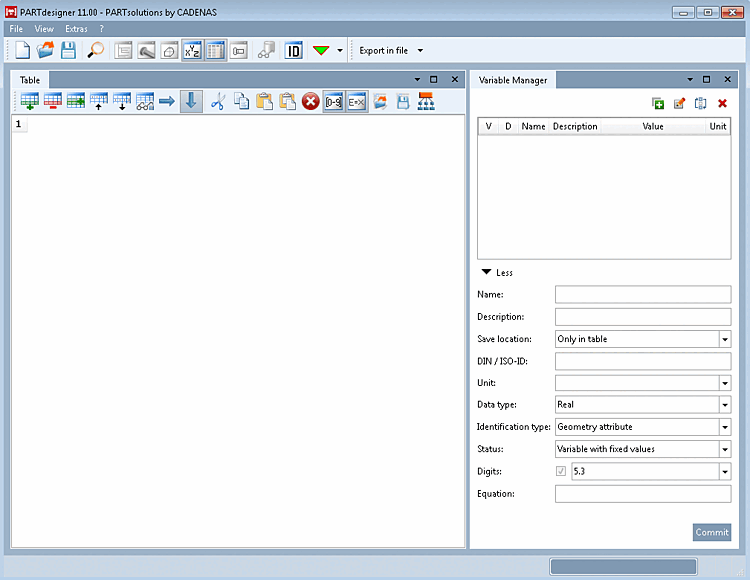Click the faded save icon in Table toolbar

(403, 101)
